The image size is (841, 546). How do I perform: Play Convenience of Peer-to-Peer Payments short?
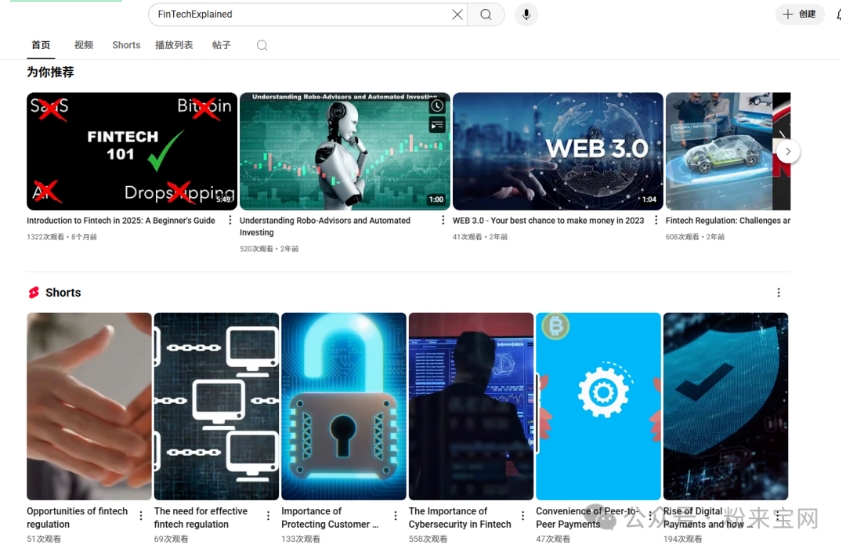coord(599,407)
